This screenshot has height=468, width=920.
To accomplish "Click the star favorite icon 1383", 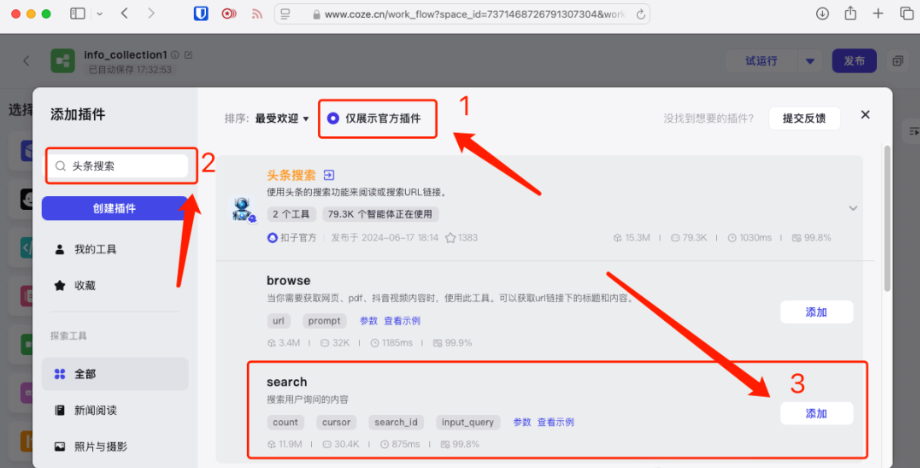I will (x=451, y=238).
